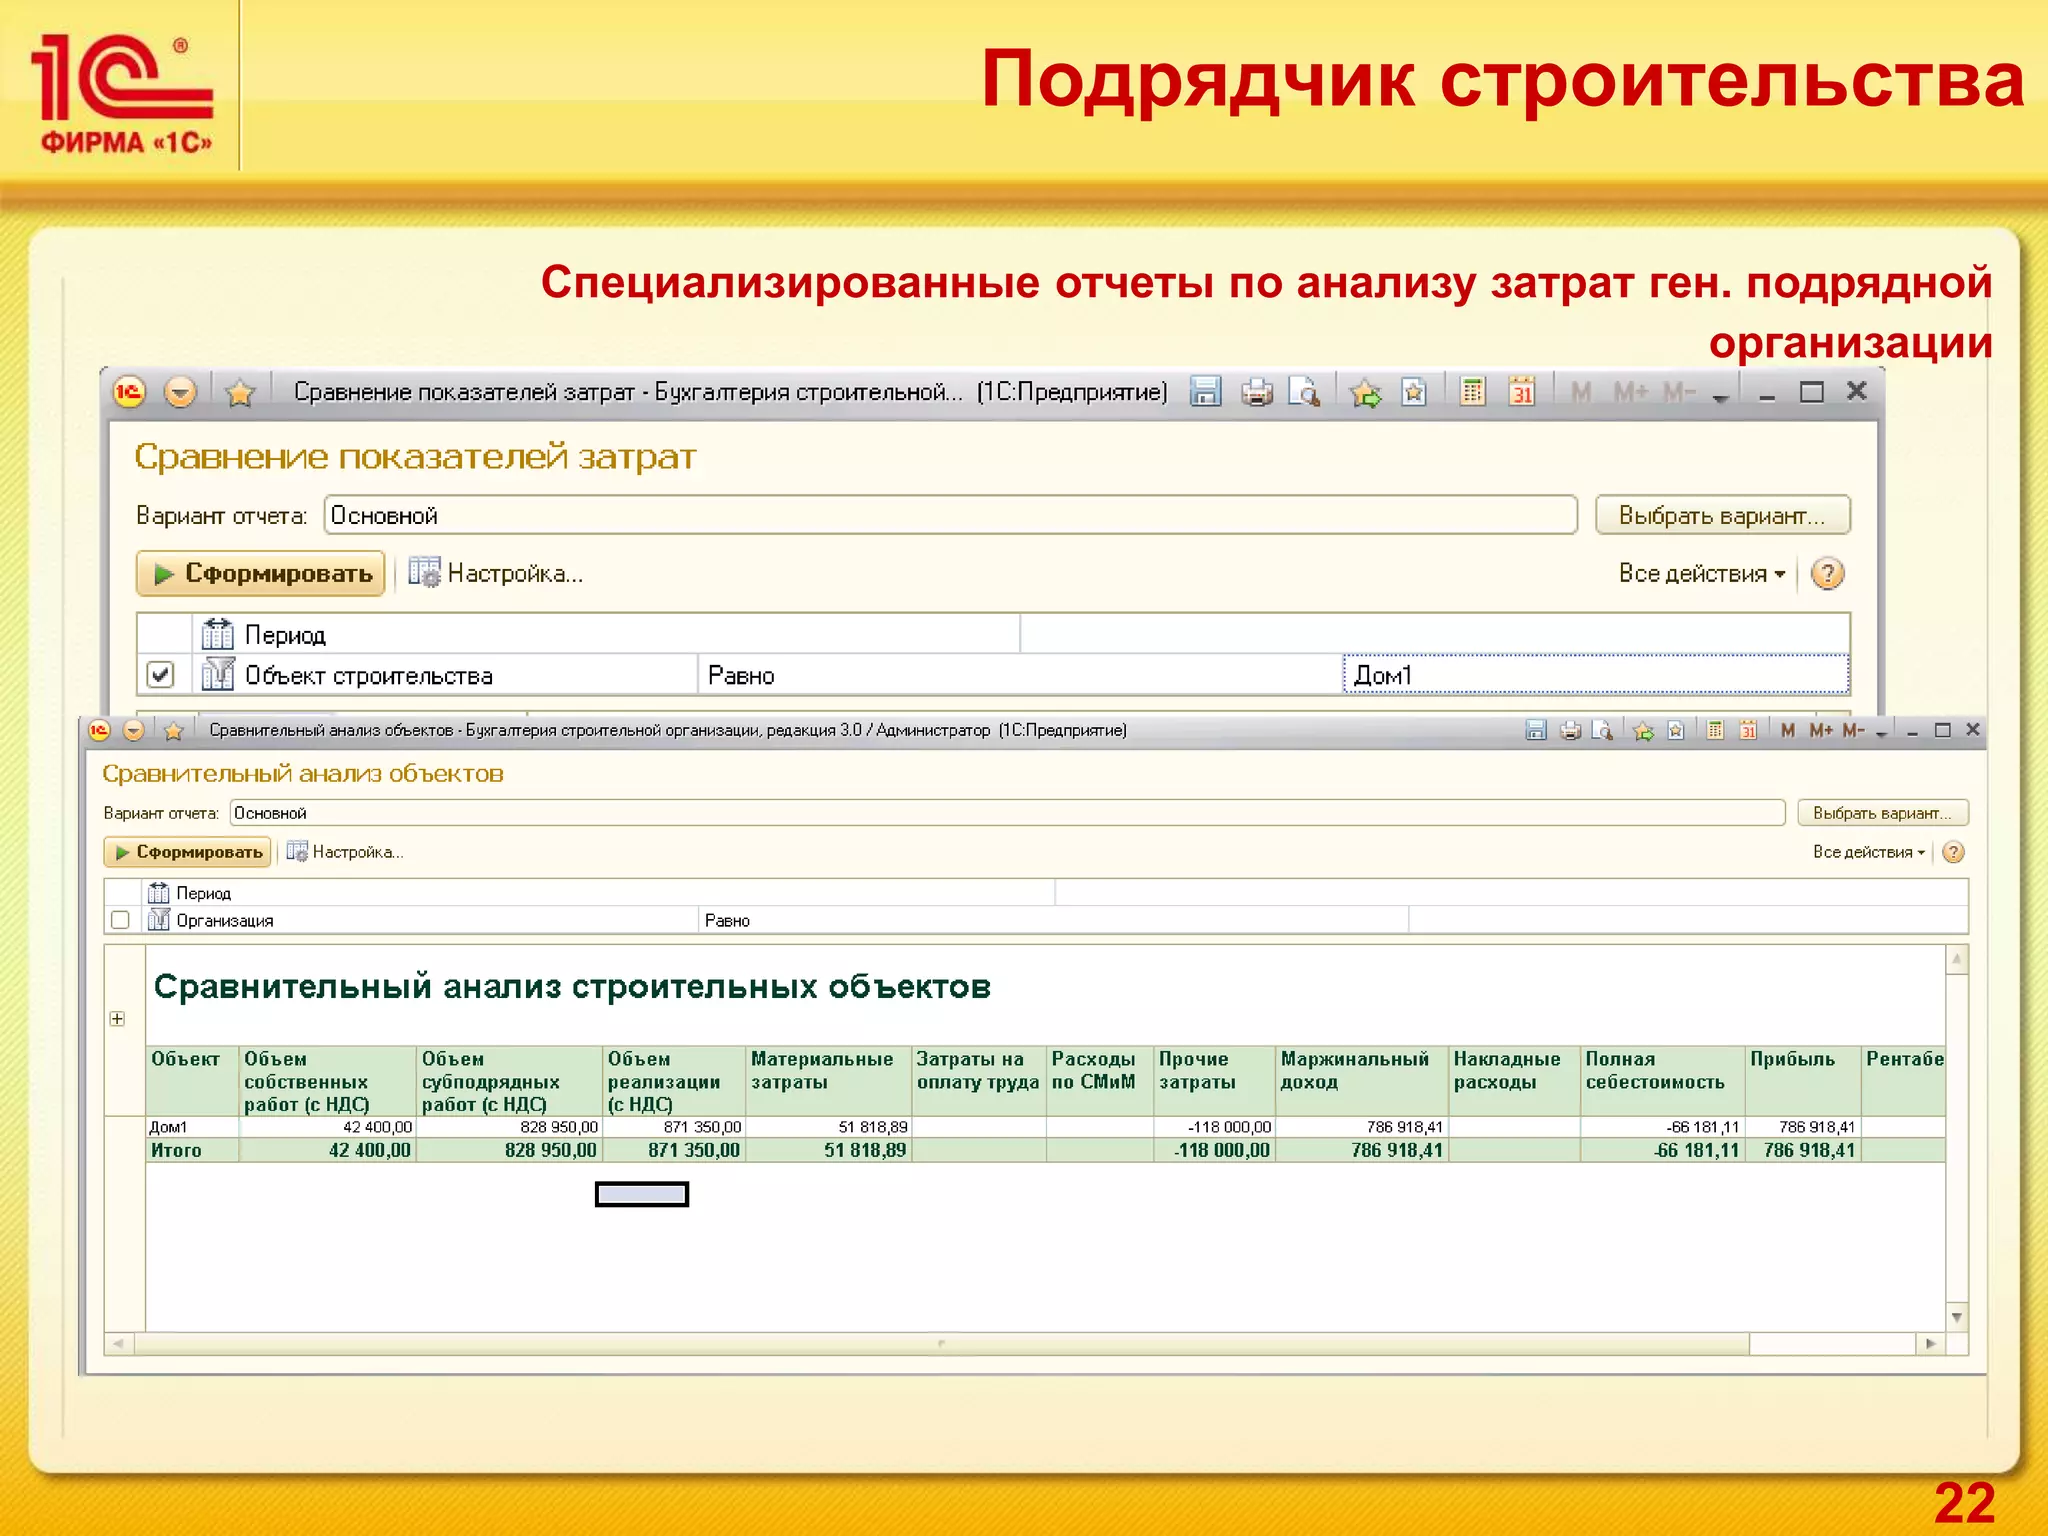
Task: Save report in Сравнительный анализ объектов window
Action: [1536, 730]
